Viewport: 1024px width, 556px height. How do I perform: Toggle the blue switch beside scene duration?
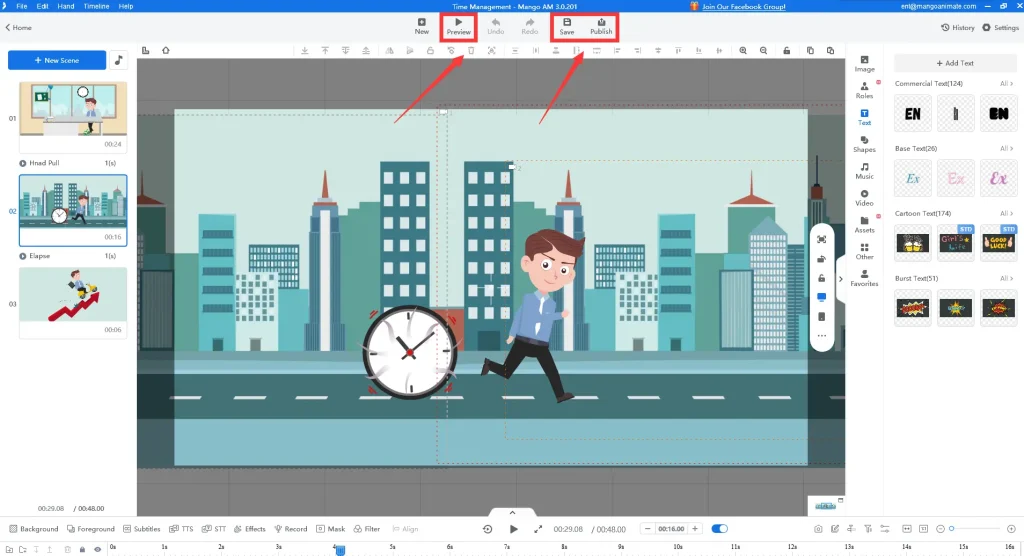point(719,529)
